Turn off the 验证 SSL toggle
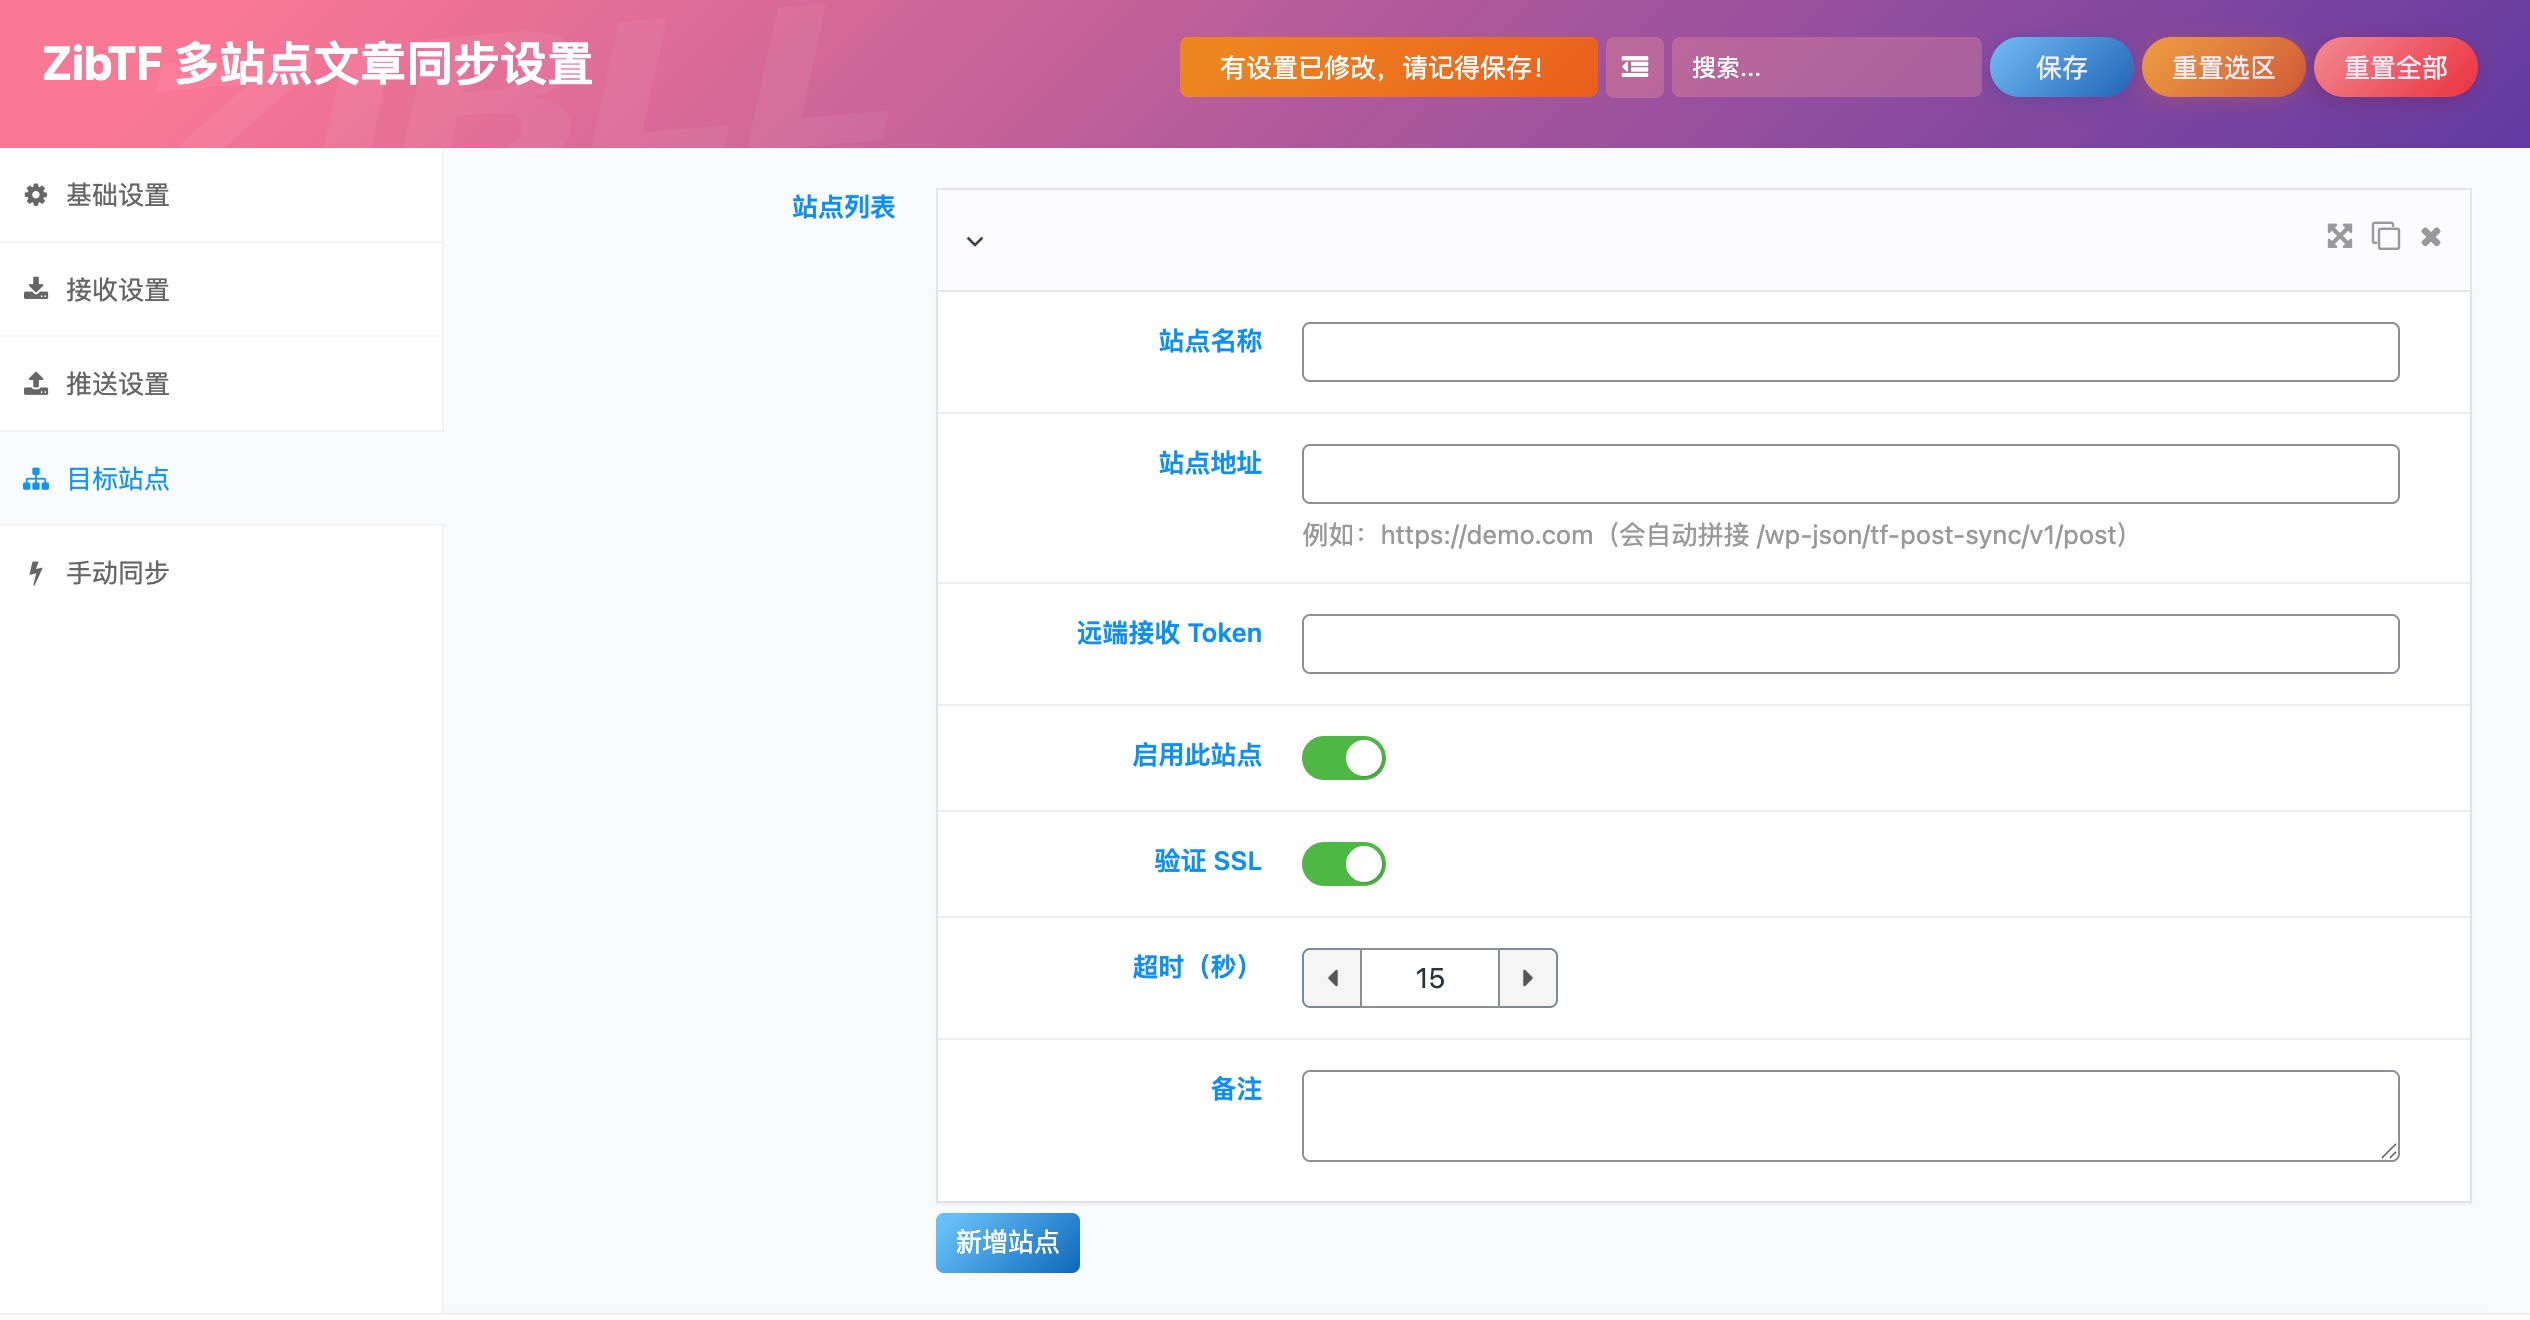 1344,863
